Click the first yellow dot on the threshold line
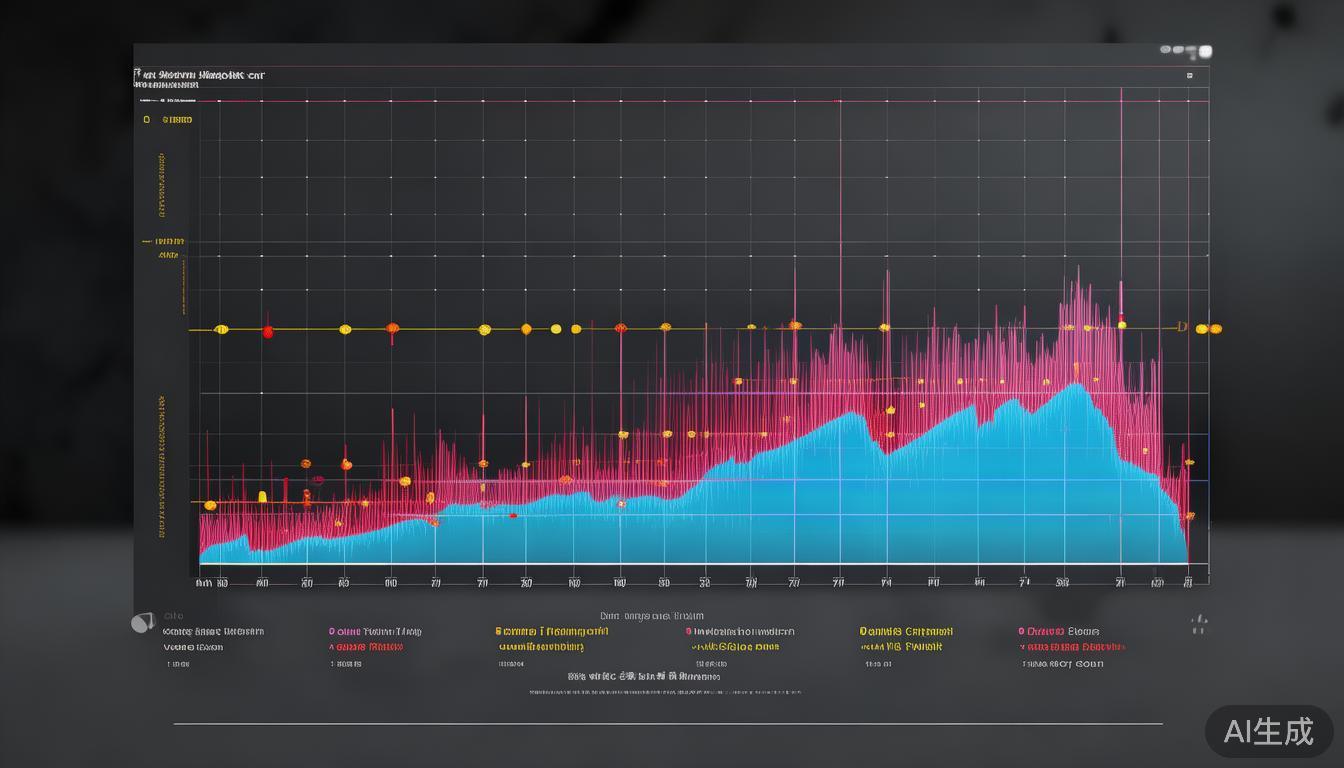 click(221, 329)
